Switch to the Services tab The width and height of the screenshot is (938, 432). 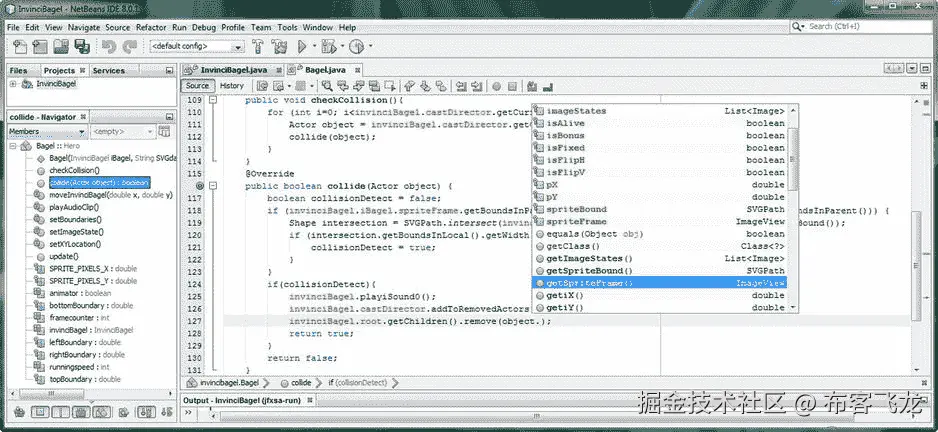(108, 71)
